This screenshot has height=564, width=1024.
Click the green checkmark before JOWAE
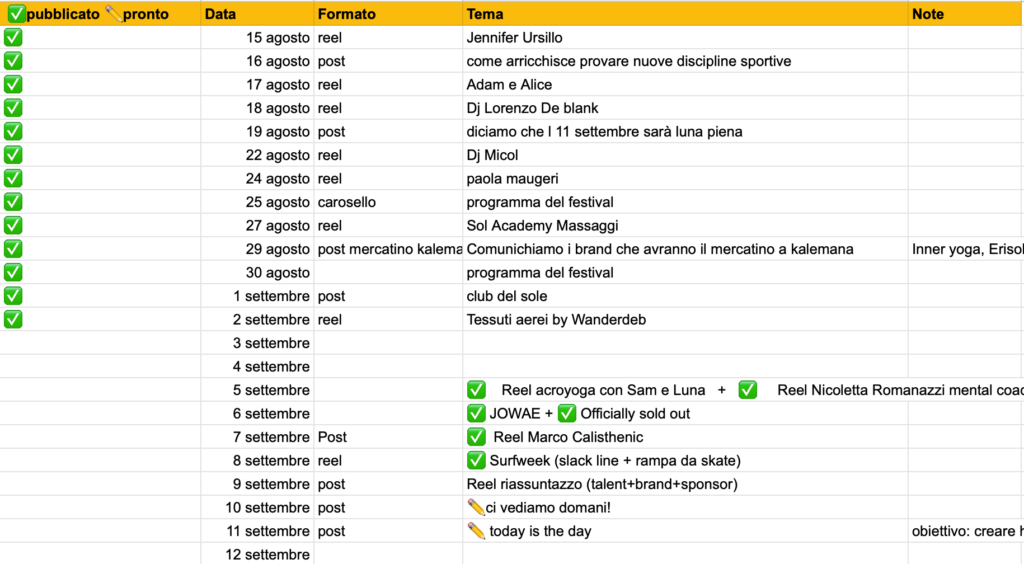click(x=477, y=414)
